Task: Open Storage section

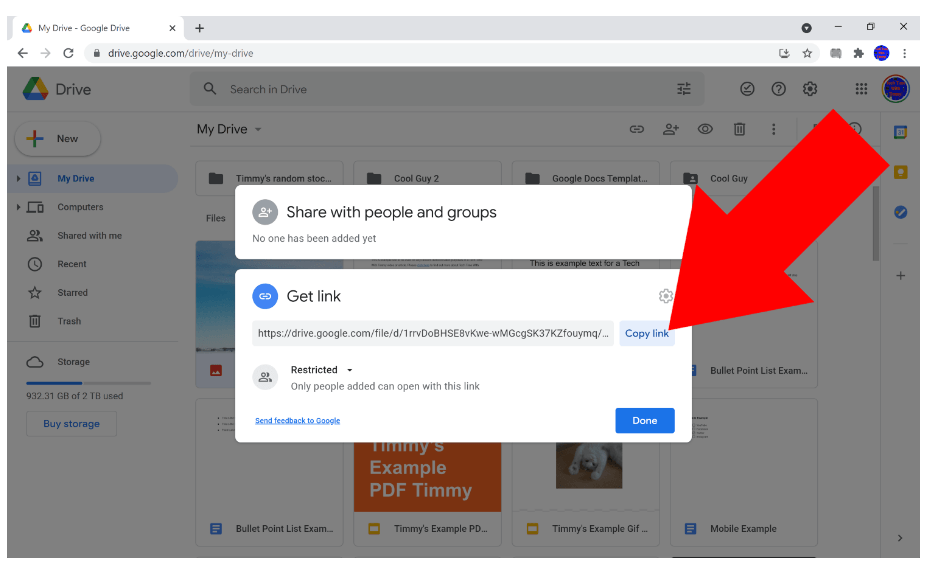Action: point(73,362)
